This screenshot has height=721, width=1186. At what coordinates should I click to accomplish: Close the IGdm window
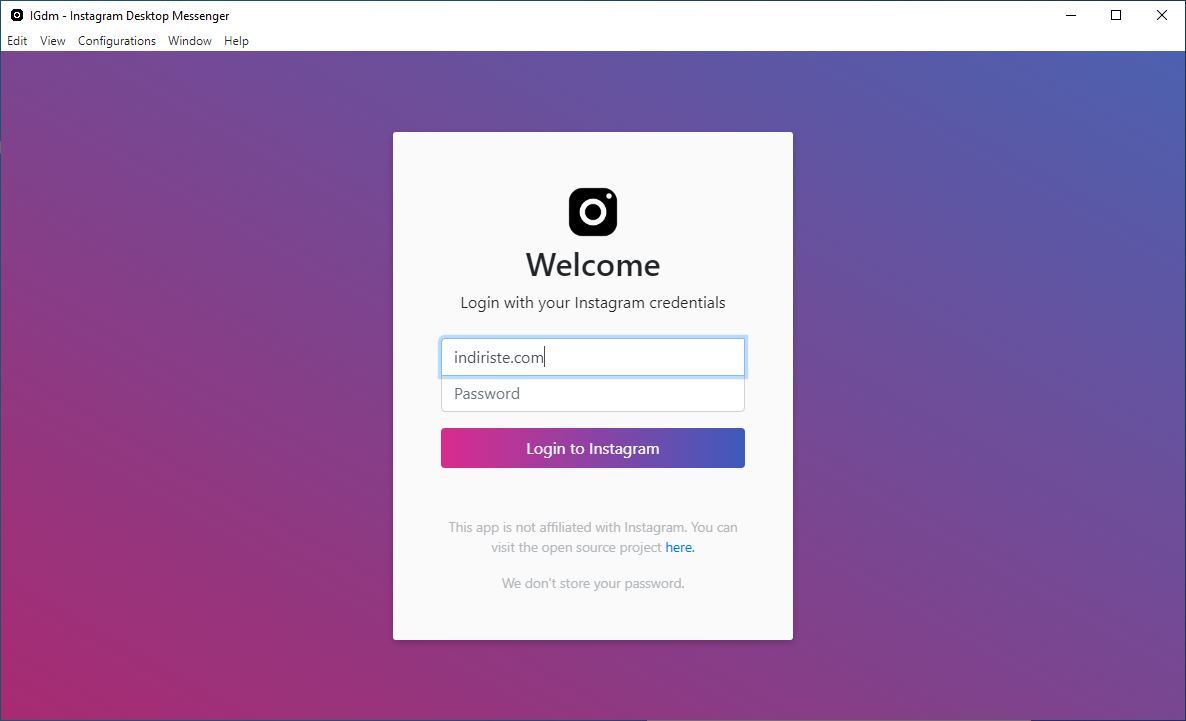coord(1162,15)
